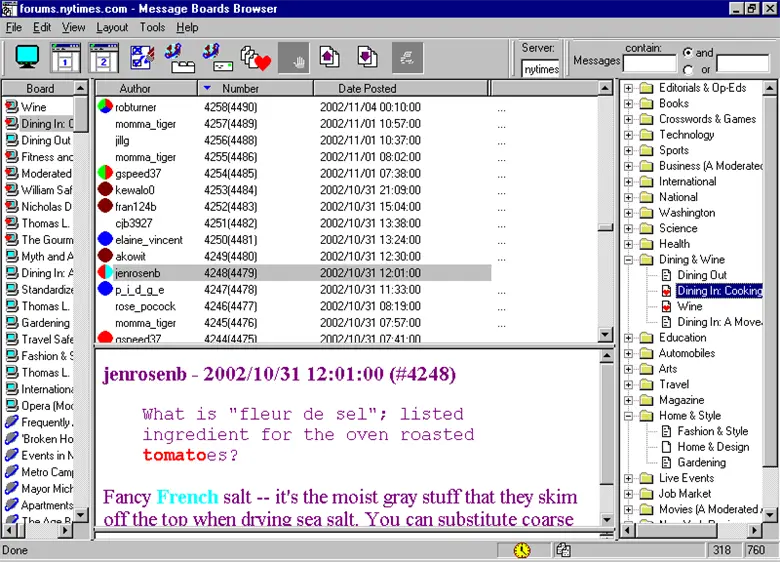Click the first Messages contain text field
Screen dimensions: 780x562
(x=650, y=64)
